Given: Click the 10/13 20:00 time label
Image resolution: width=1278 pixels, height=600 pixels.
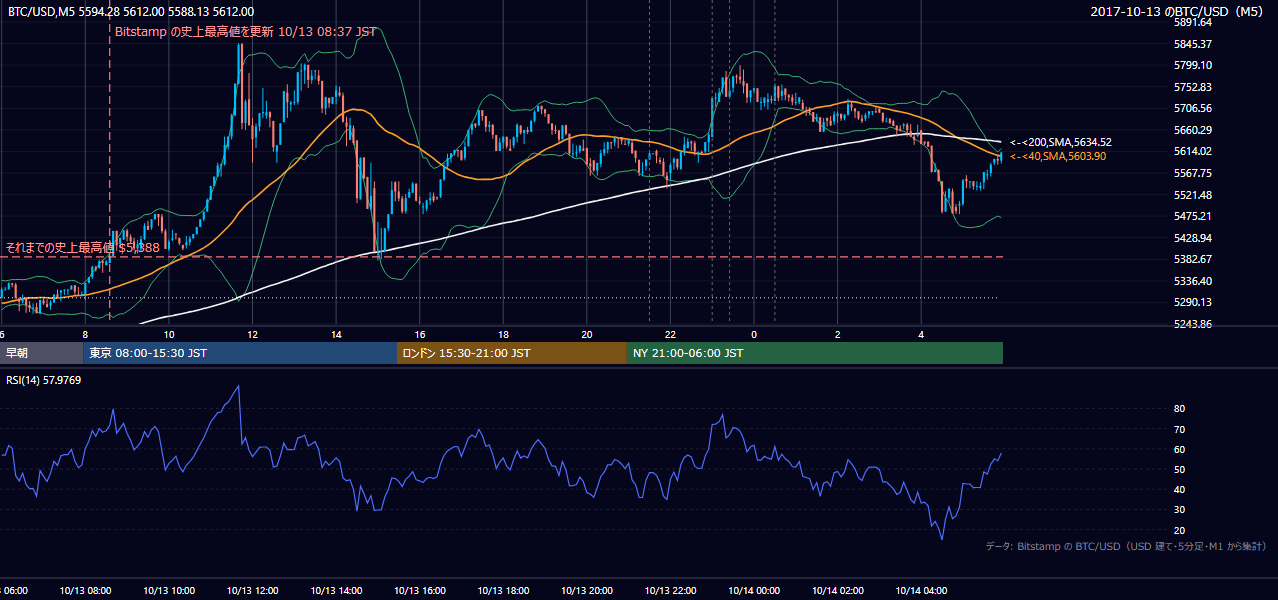Looking at the screenshot, I should (587, 591).
